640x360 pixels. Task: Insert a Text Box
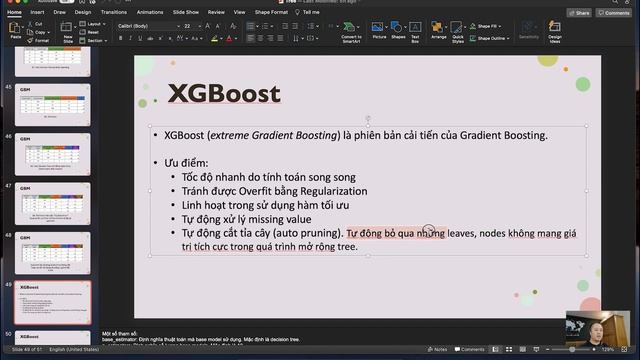pos(415,32)
